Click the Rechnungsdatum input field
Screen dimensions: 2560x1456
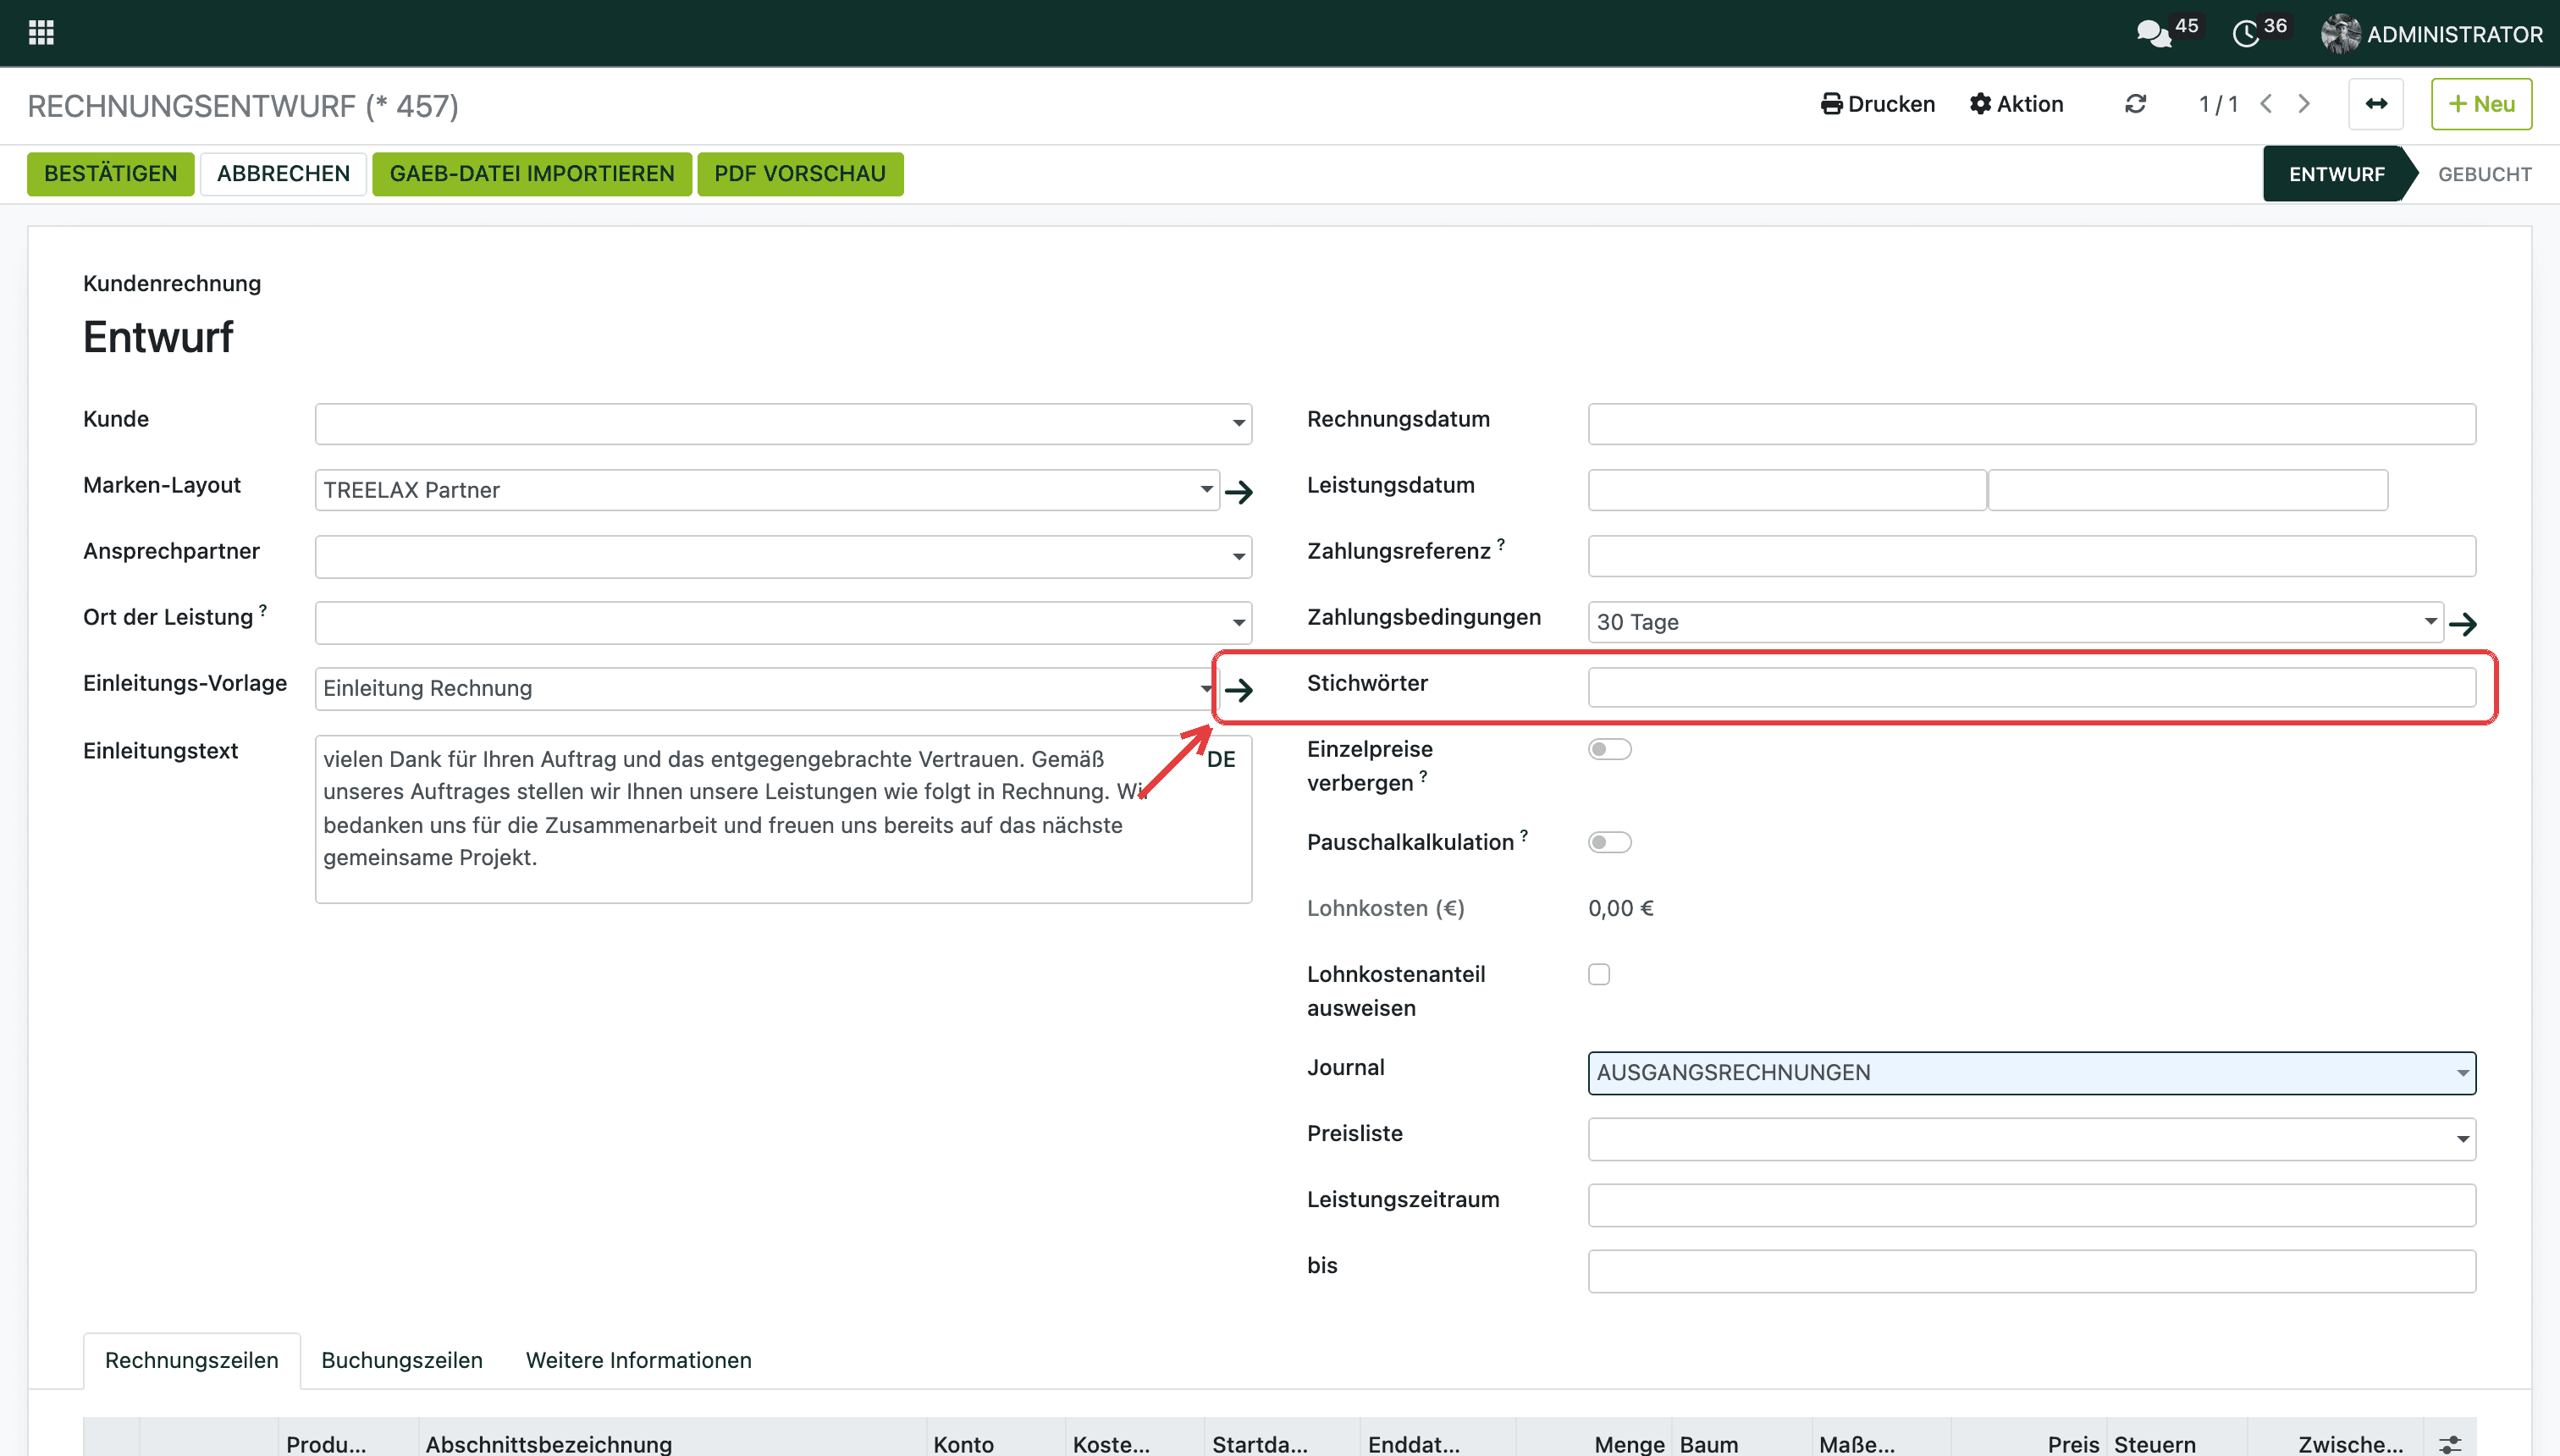(2032, 424)
